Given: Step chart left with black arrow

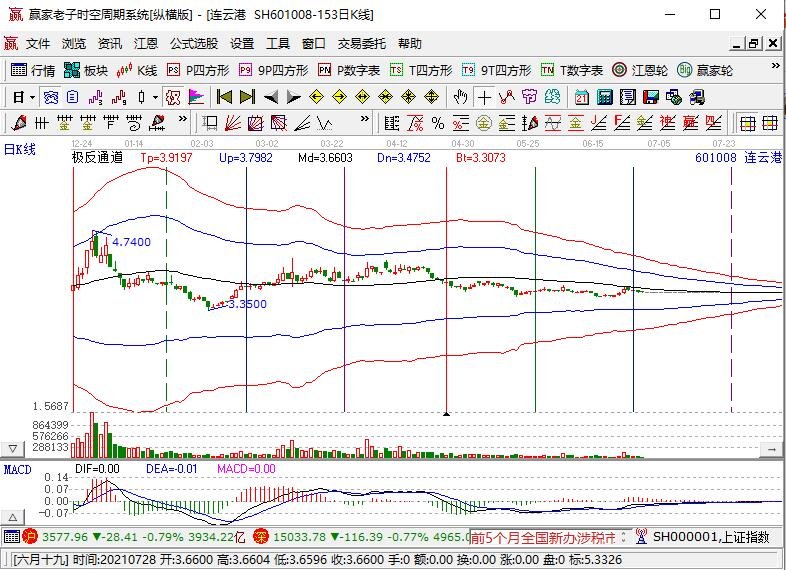Looking at the screenshot, I should [271, 97].
